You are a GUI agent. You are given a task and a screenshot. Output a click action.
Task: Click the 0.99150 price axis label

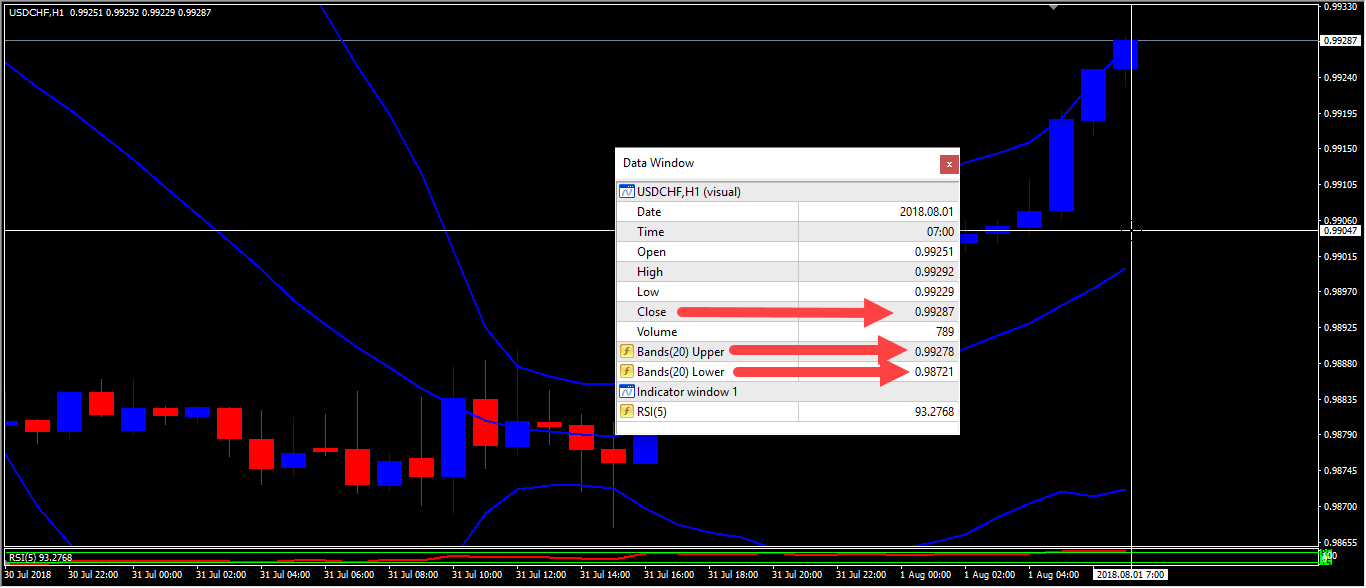click(1340, 149)
